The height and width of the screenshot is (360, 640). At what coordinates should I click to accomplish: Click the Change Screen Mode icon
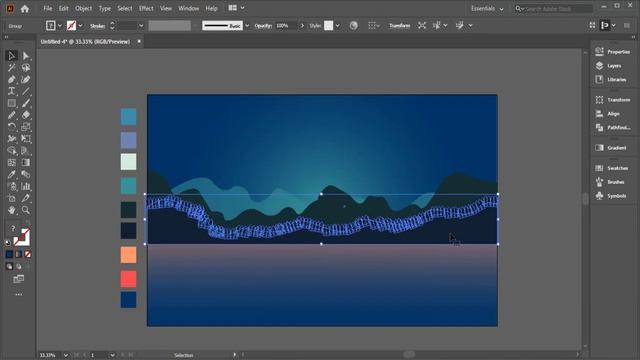pos(18,279)
